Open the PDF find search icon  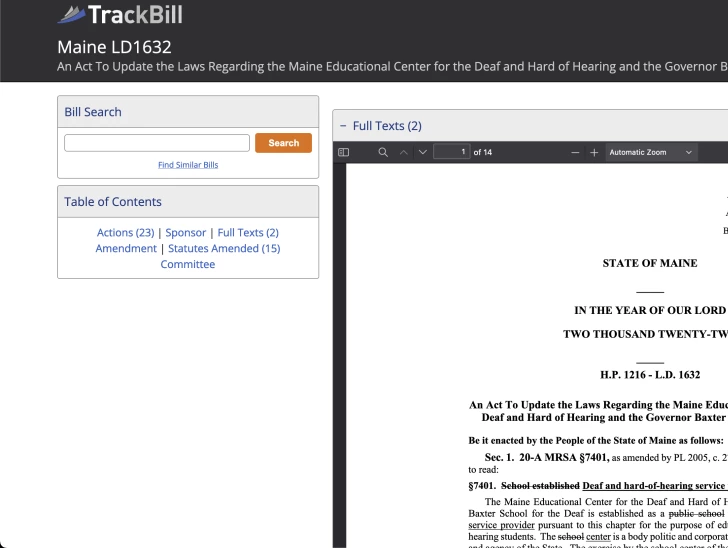tap(383, 152)
